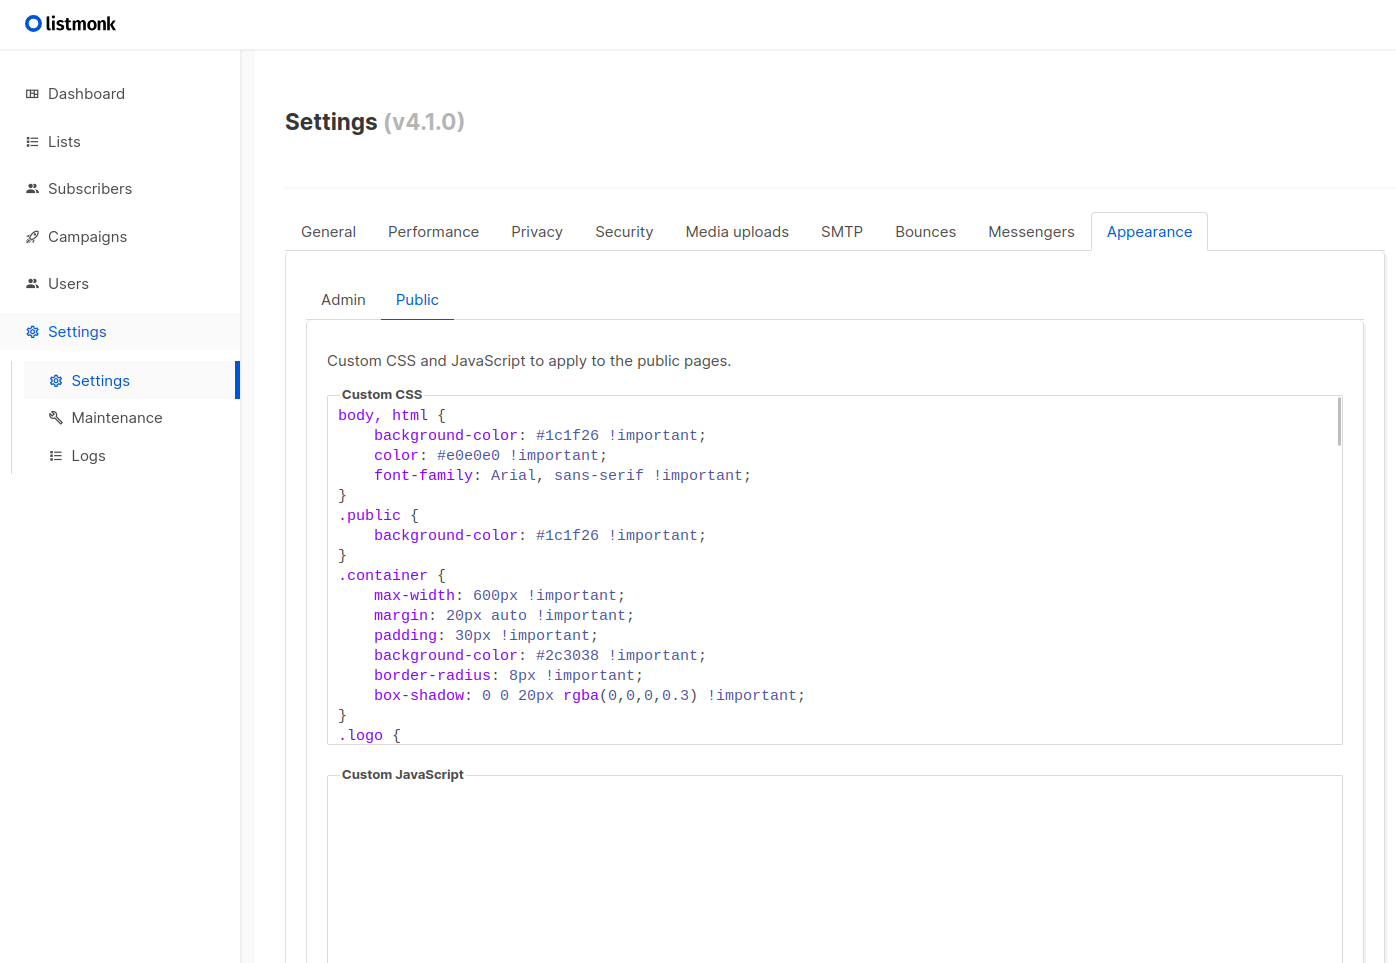The width and height of the screenshot is (1396, 963).
Task: Click inside the Custom JavaScript editor
Action: (834, 870)
